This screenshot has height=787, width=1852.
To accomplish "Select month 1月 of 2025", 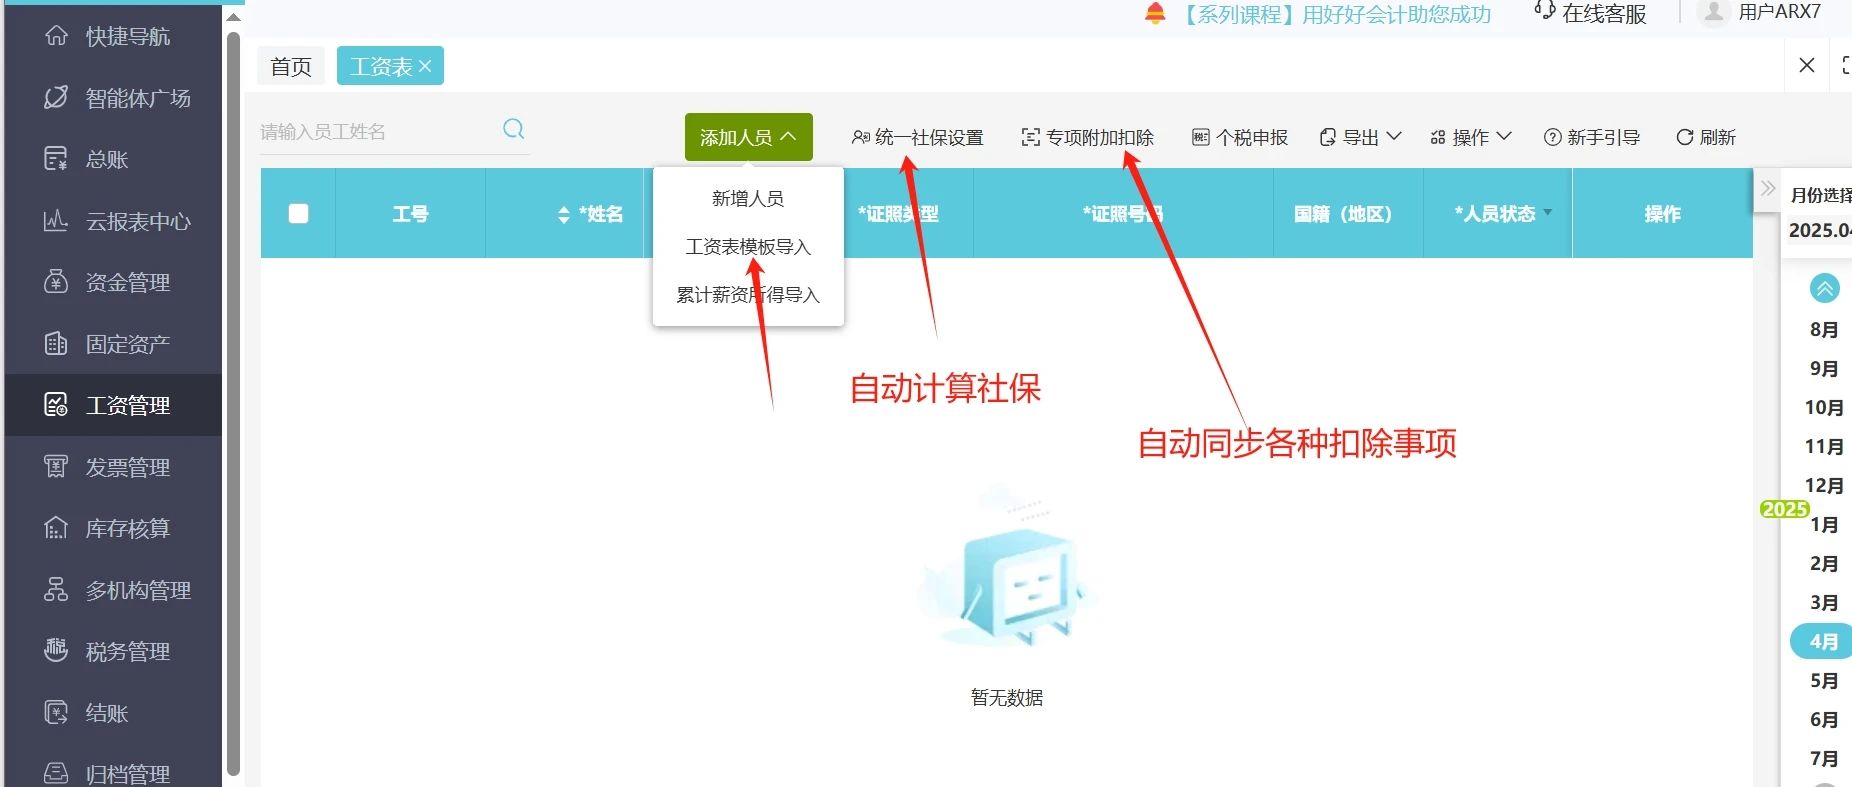I will click(x=1824, y=524).
